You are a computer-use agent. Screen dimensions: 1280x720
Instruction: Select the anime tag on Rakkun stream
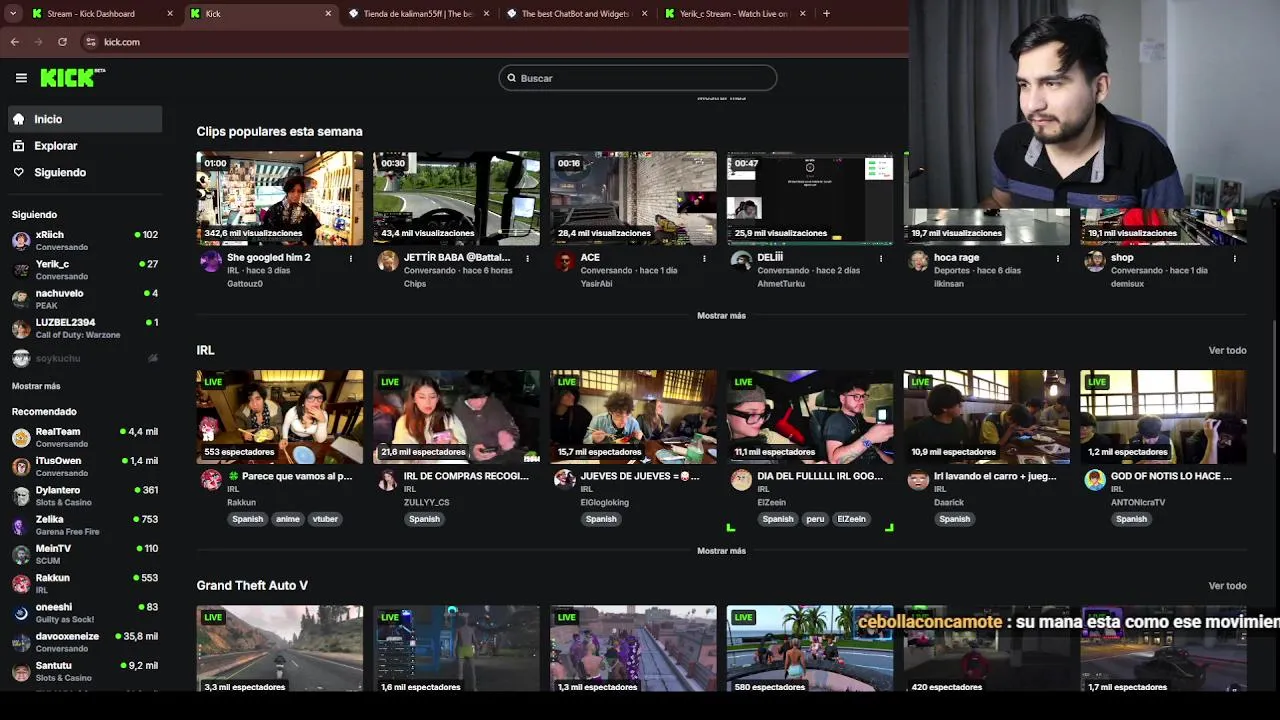(288, 519)
